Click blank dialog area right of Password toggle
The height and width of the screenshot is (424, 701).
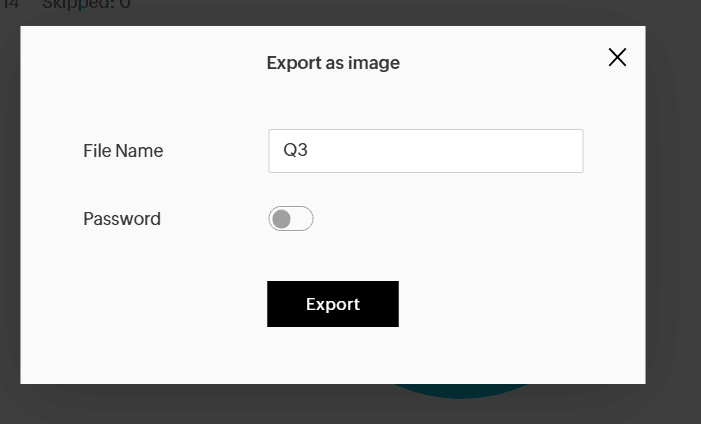point(450,219)
